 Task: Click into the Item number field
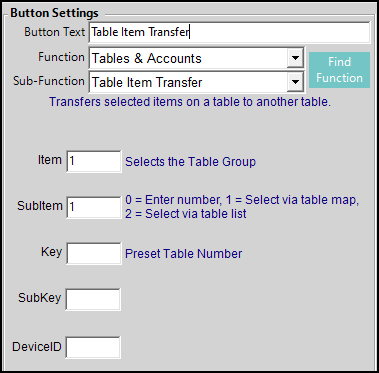point(94,161)
